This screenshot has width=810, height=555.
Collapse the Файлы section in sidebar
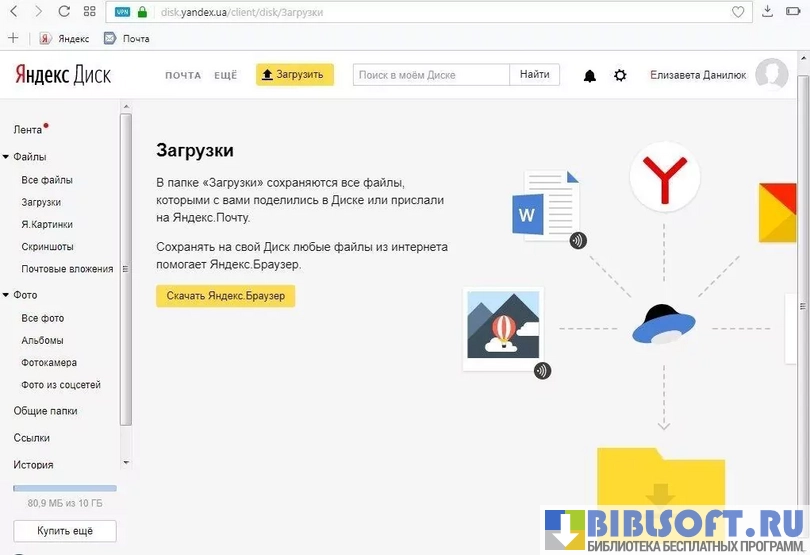(x=6, y=157)
